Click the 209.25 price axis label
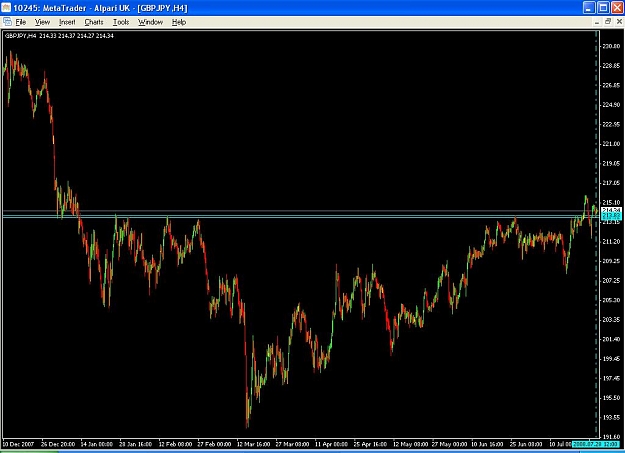The height and width of the screenshot is (453, 625). 611,261
